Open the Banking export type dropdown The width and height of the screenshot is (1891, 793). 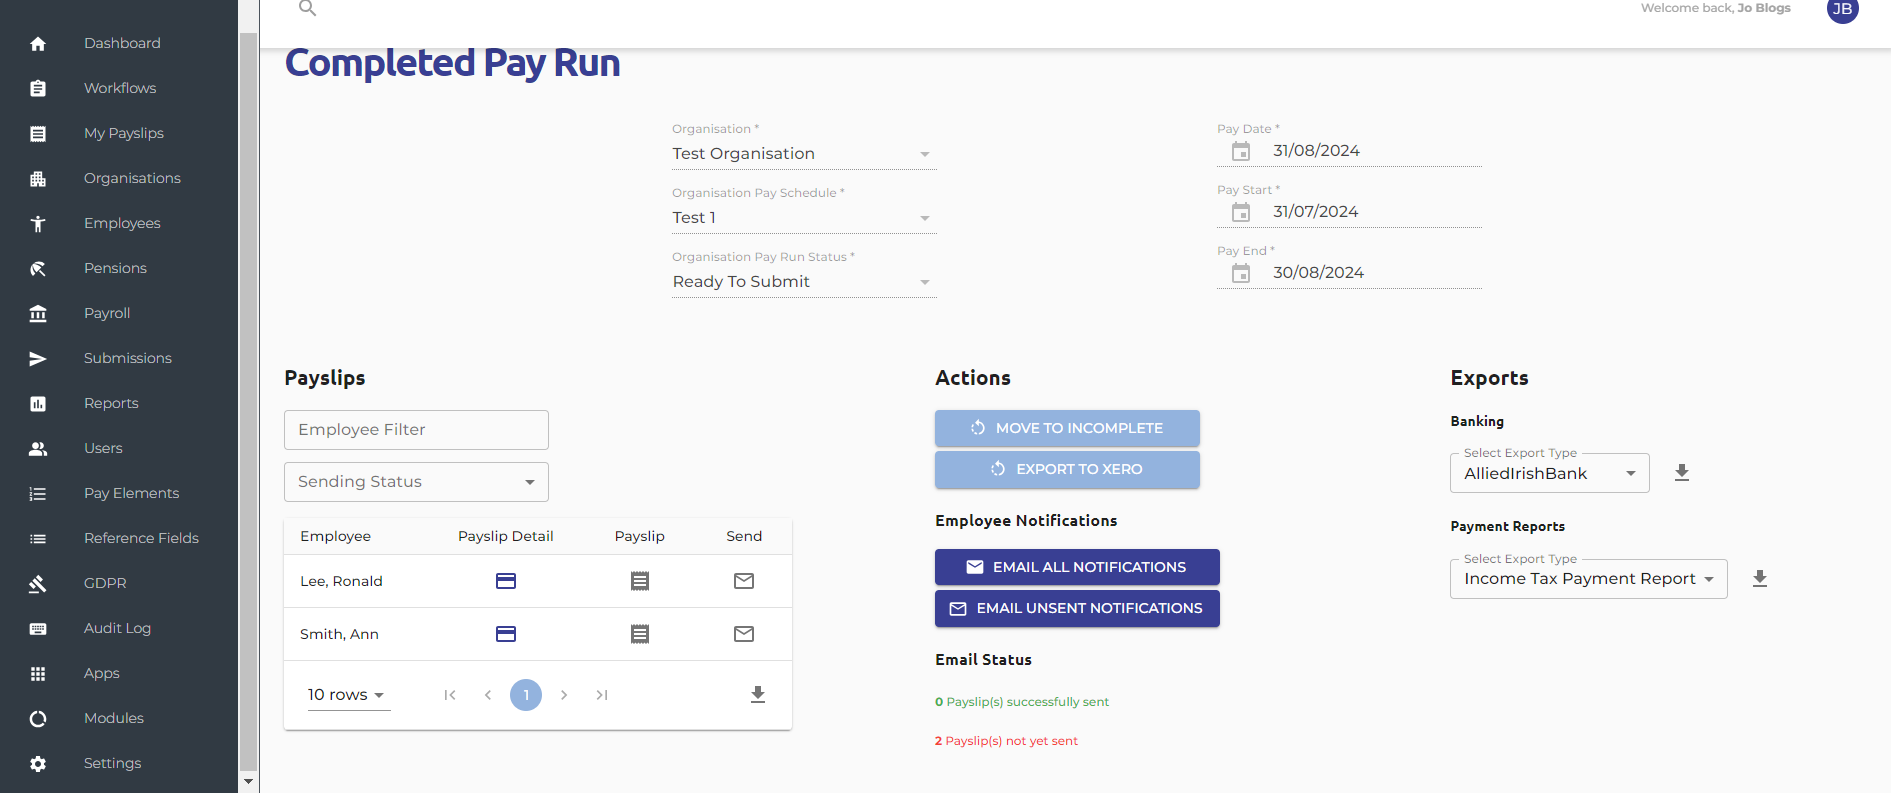pyautogui.click(x=1550, y=473)
